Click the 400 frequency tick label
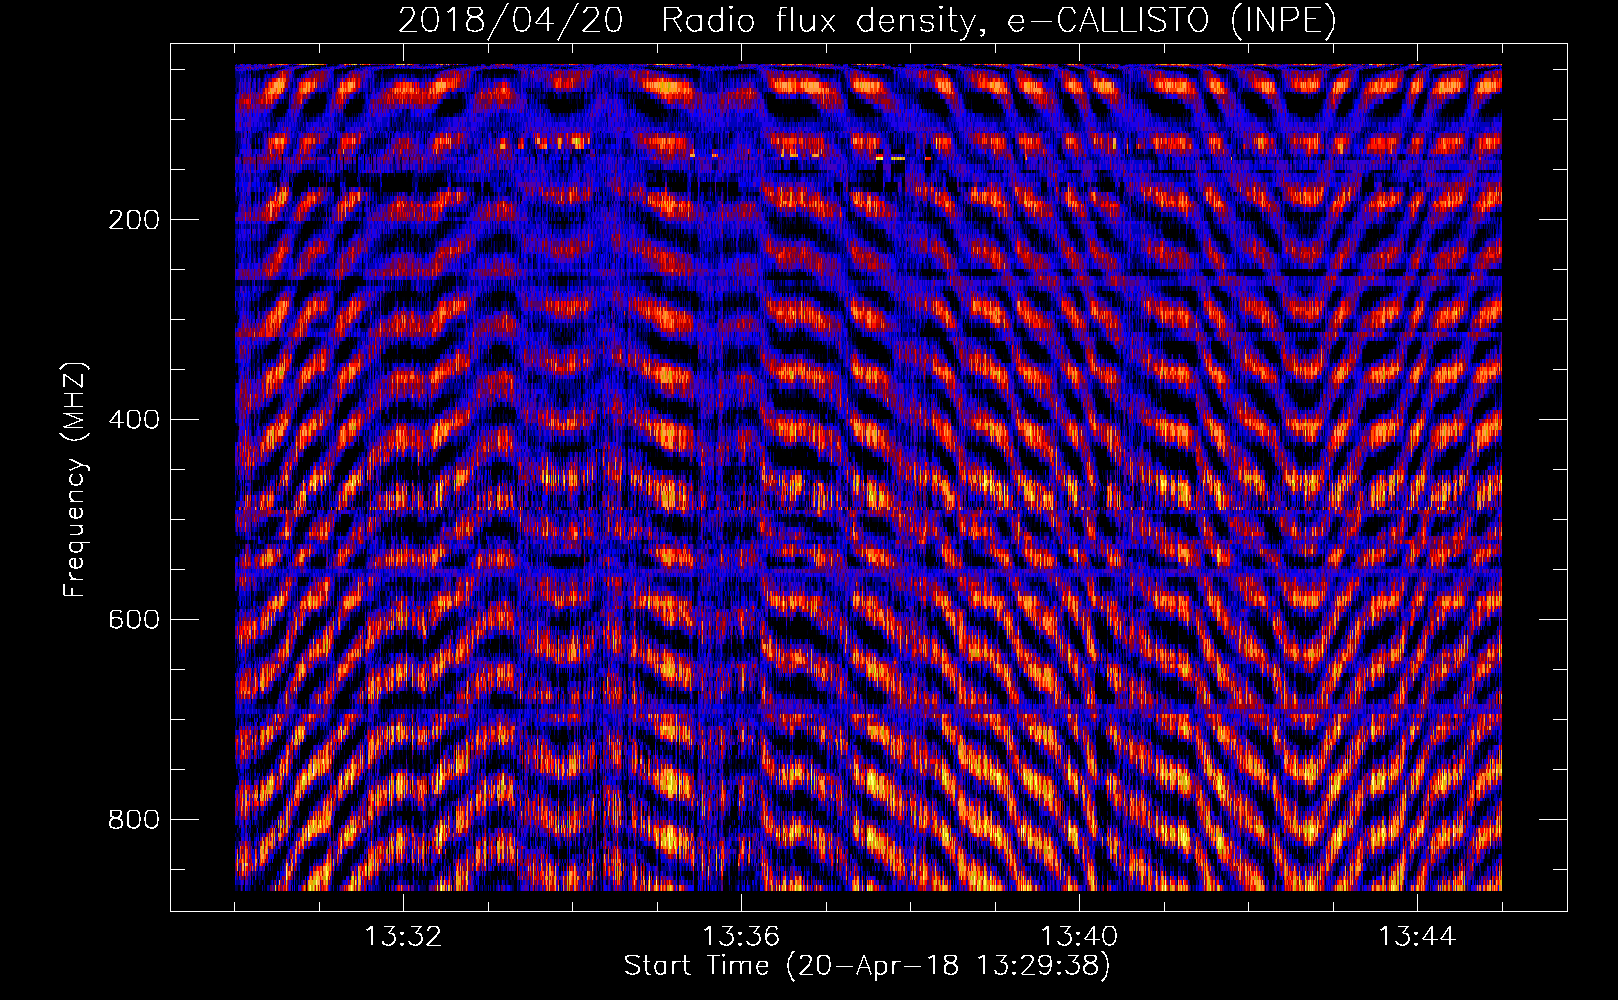Viewport: 1618px width, 1000px height. pyautogui.click(x=134, y=420)
